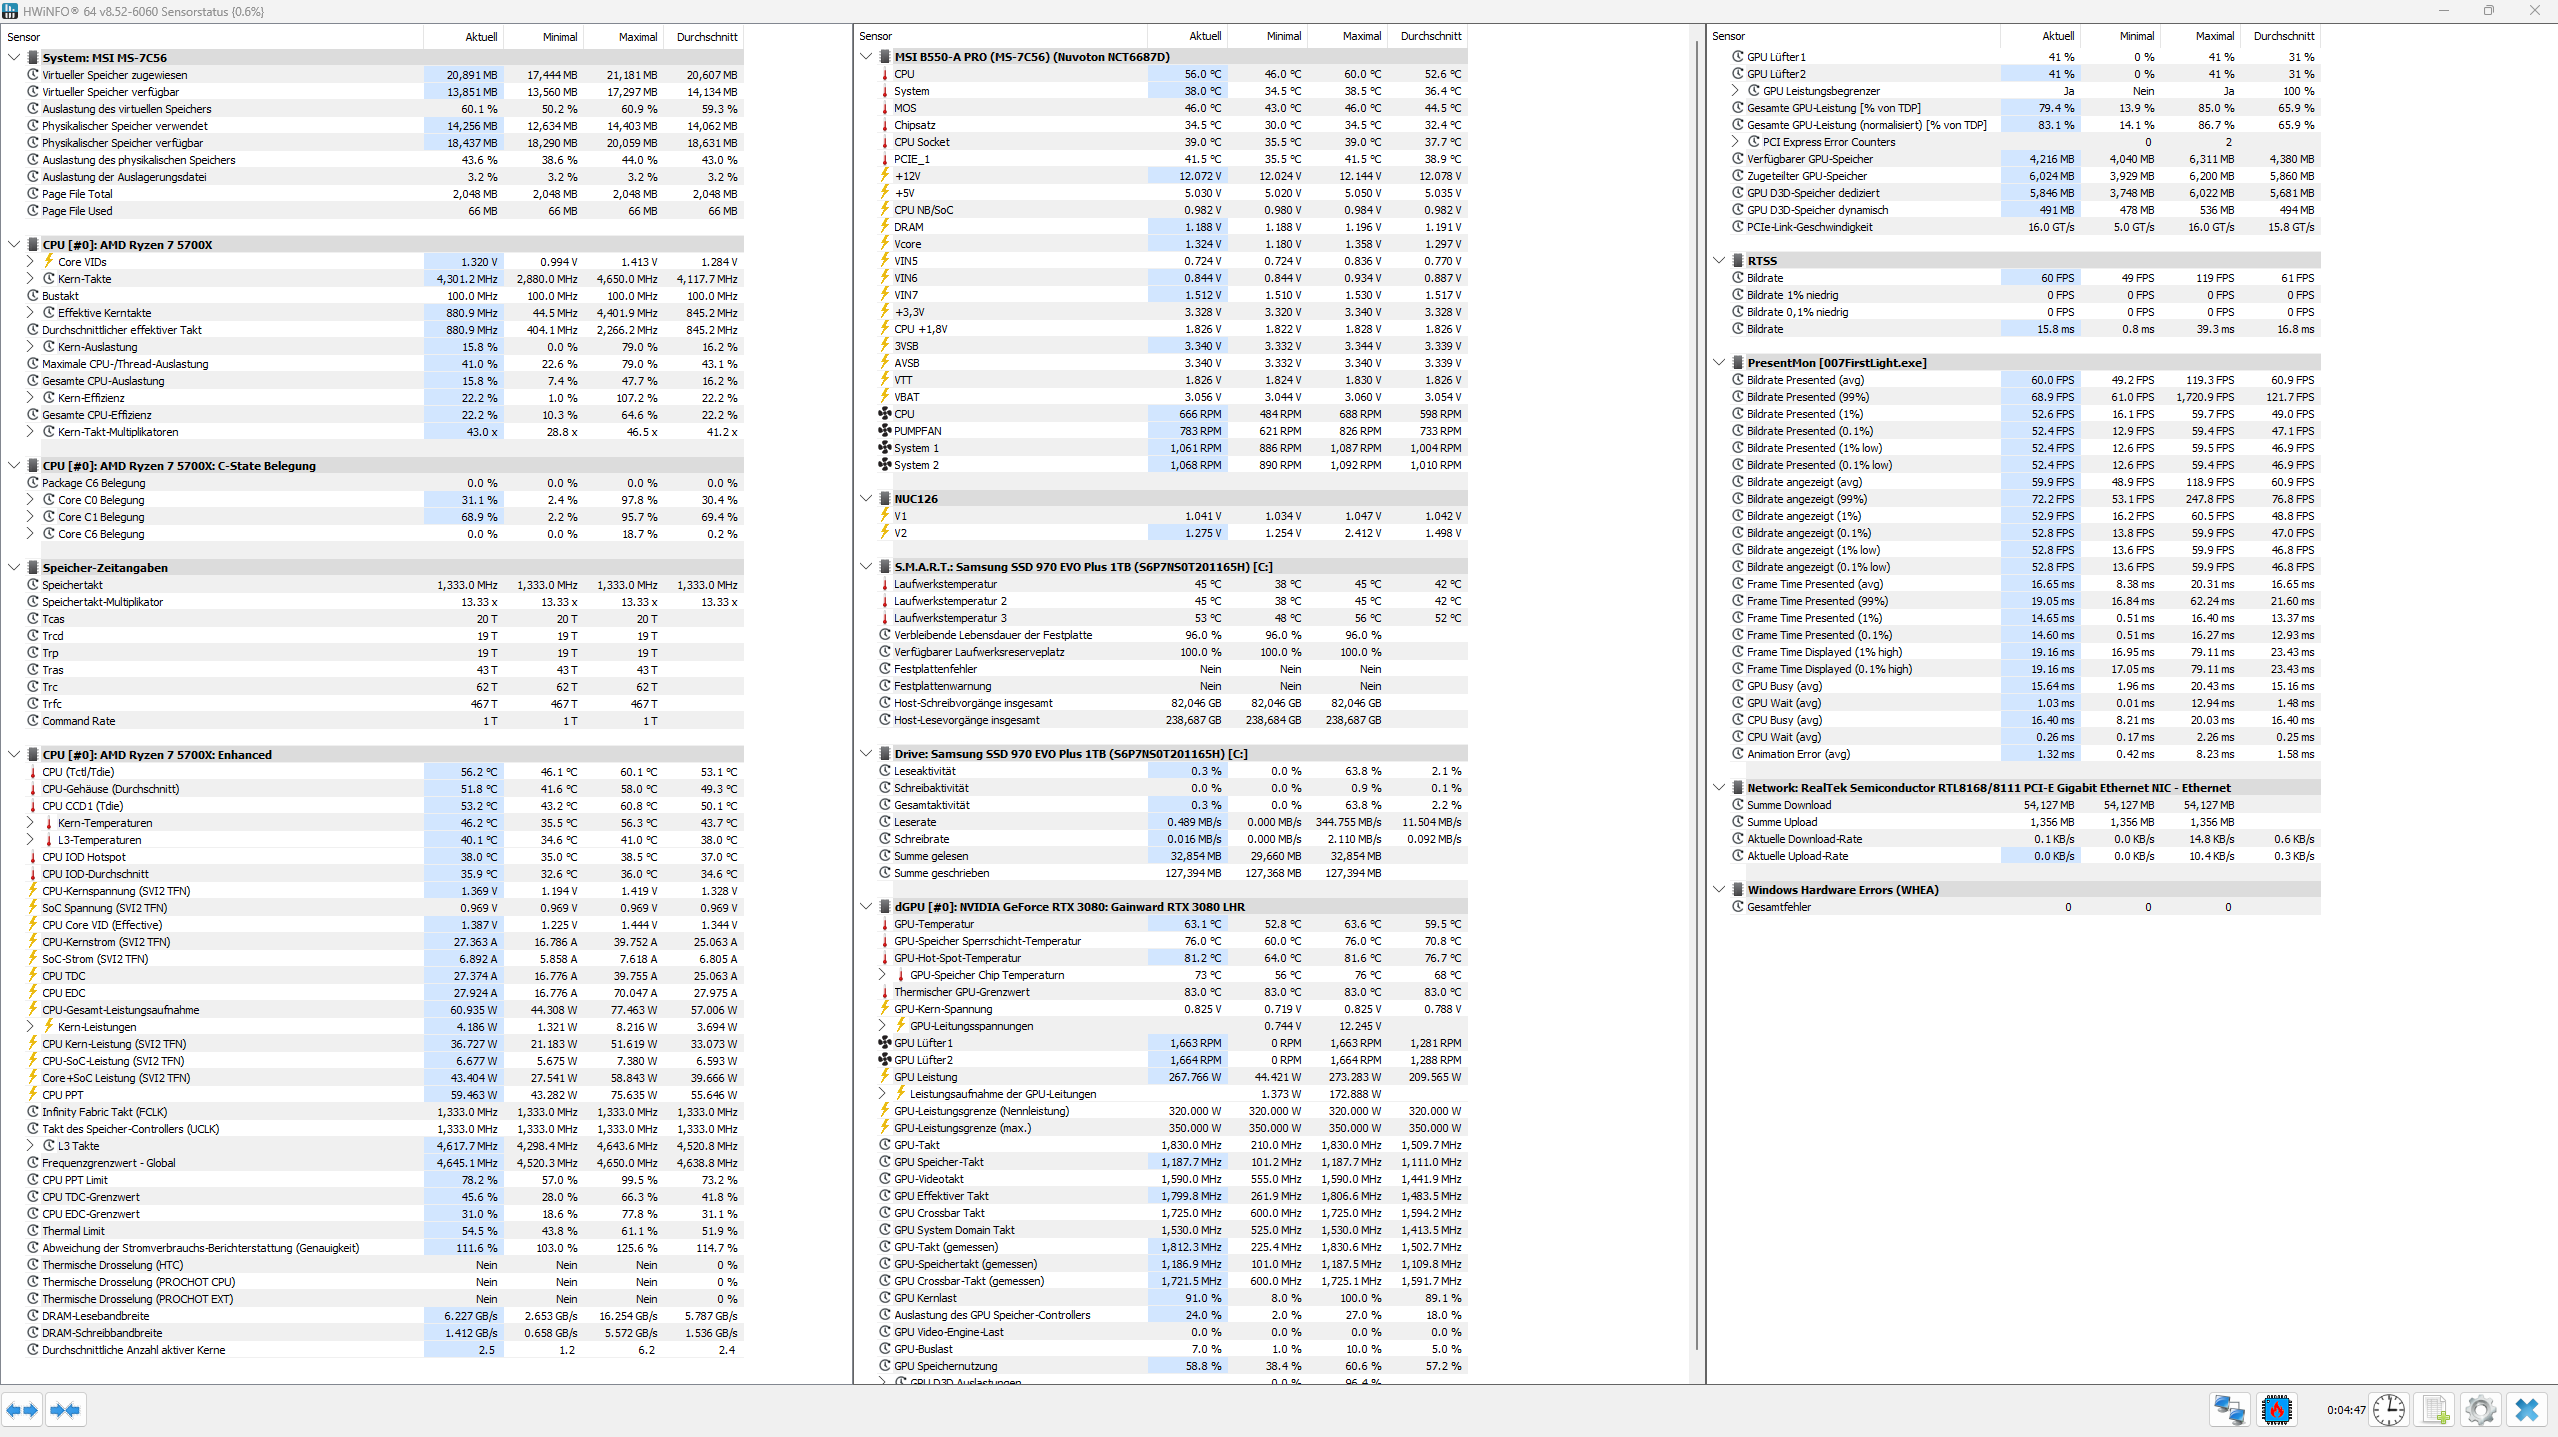Click right panel Aktuell column header
The height and width of the screenshot is (1437, 2558).
pyautogui.click(x=2040, y=36)
